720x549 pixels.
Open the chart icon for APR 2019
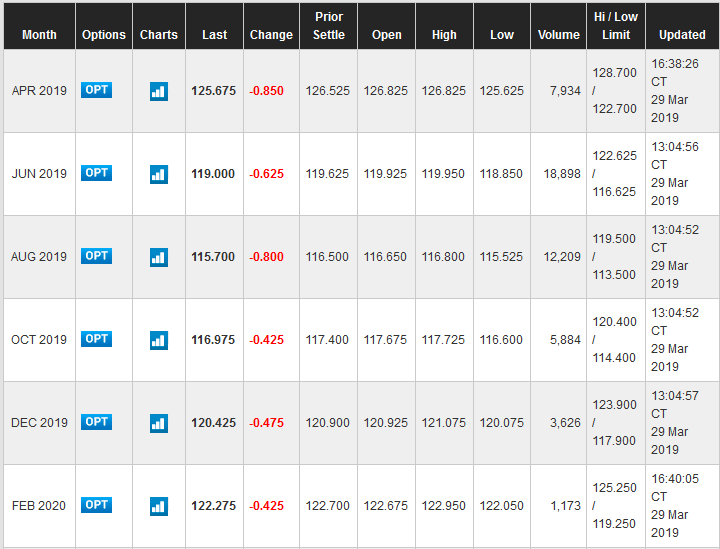tap(159, 91)
